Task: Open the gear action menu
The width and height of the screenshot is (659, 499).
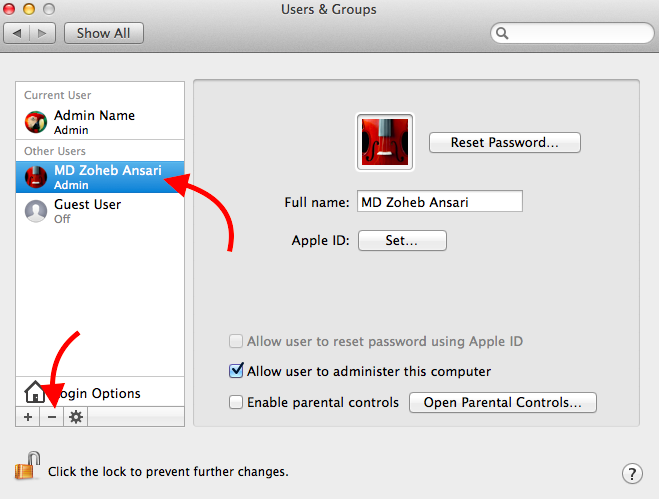Action: tap(75, 416)
